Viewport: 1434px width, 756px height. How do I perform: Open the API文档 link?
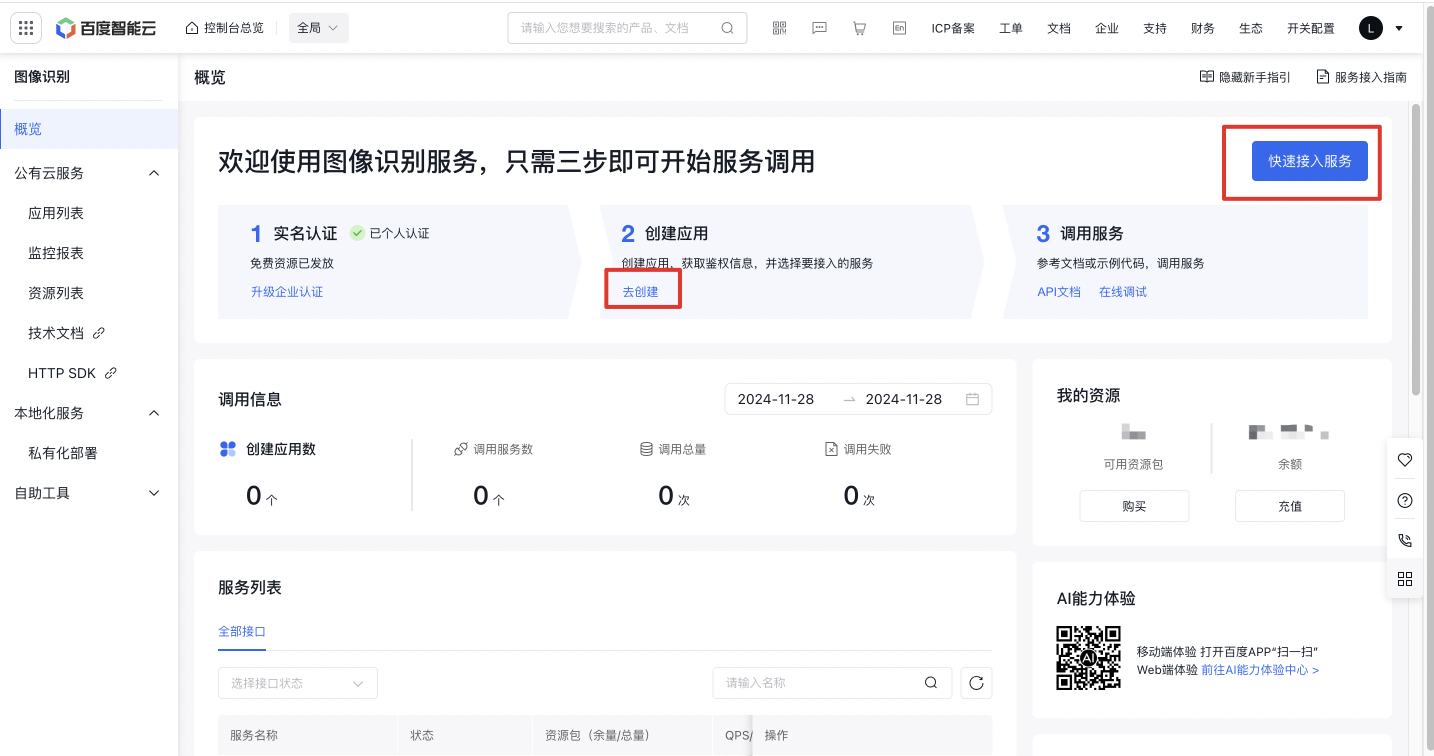click(x=1059, y=292)
